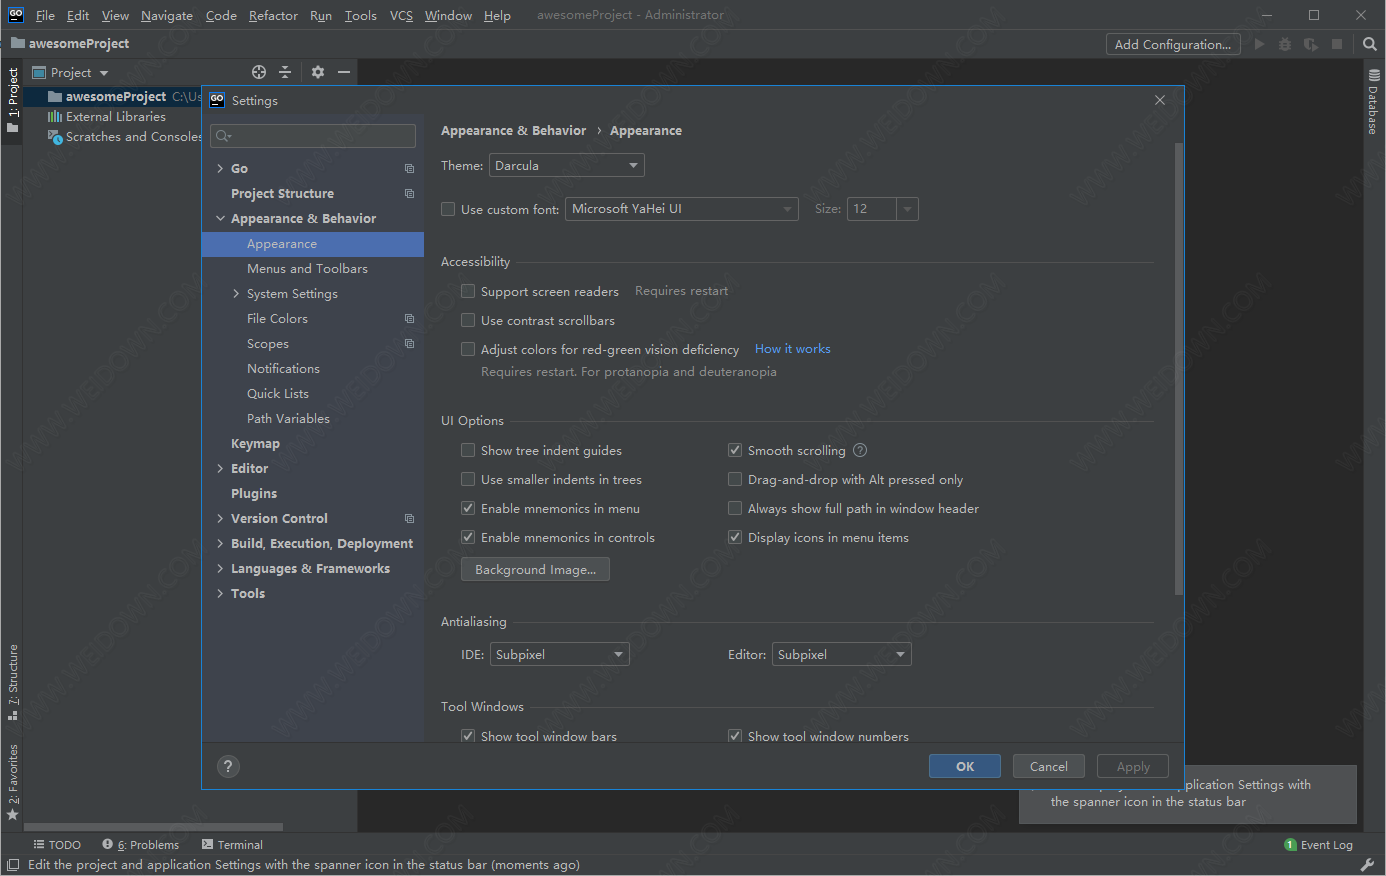
Task: Click project-level icon beside Scopes
Action: coord(409,343)
